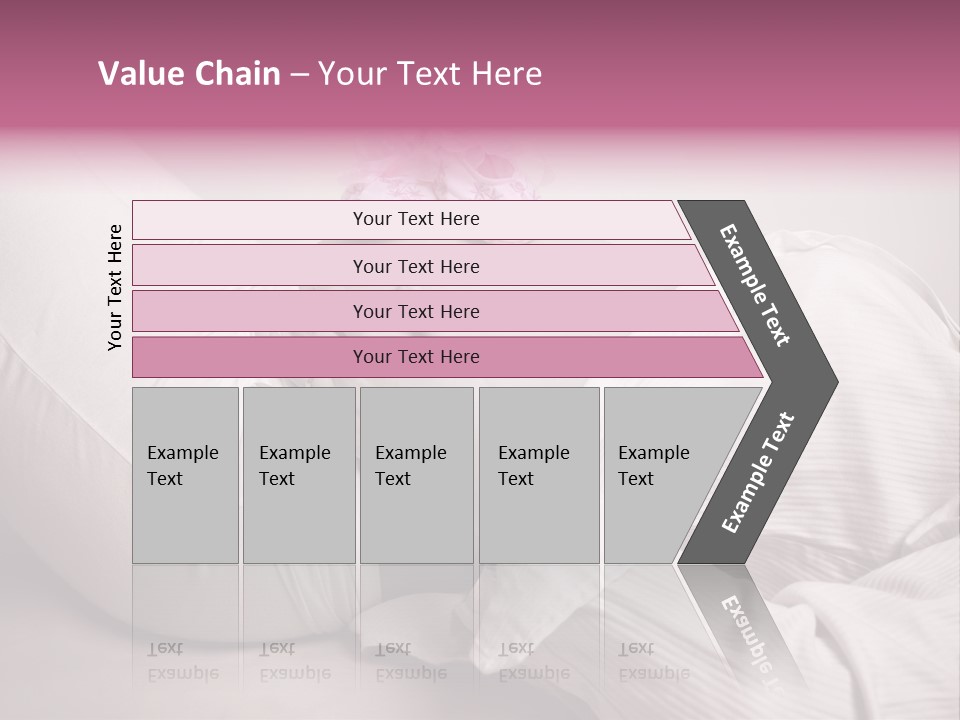Click the reflected text under the fifth gray box

(x=654, y=662)
